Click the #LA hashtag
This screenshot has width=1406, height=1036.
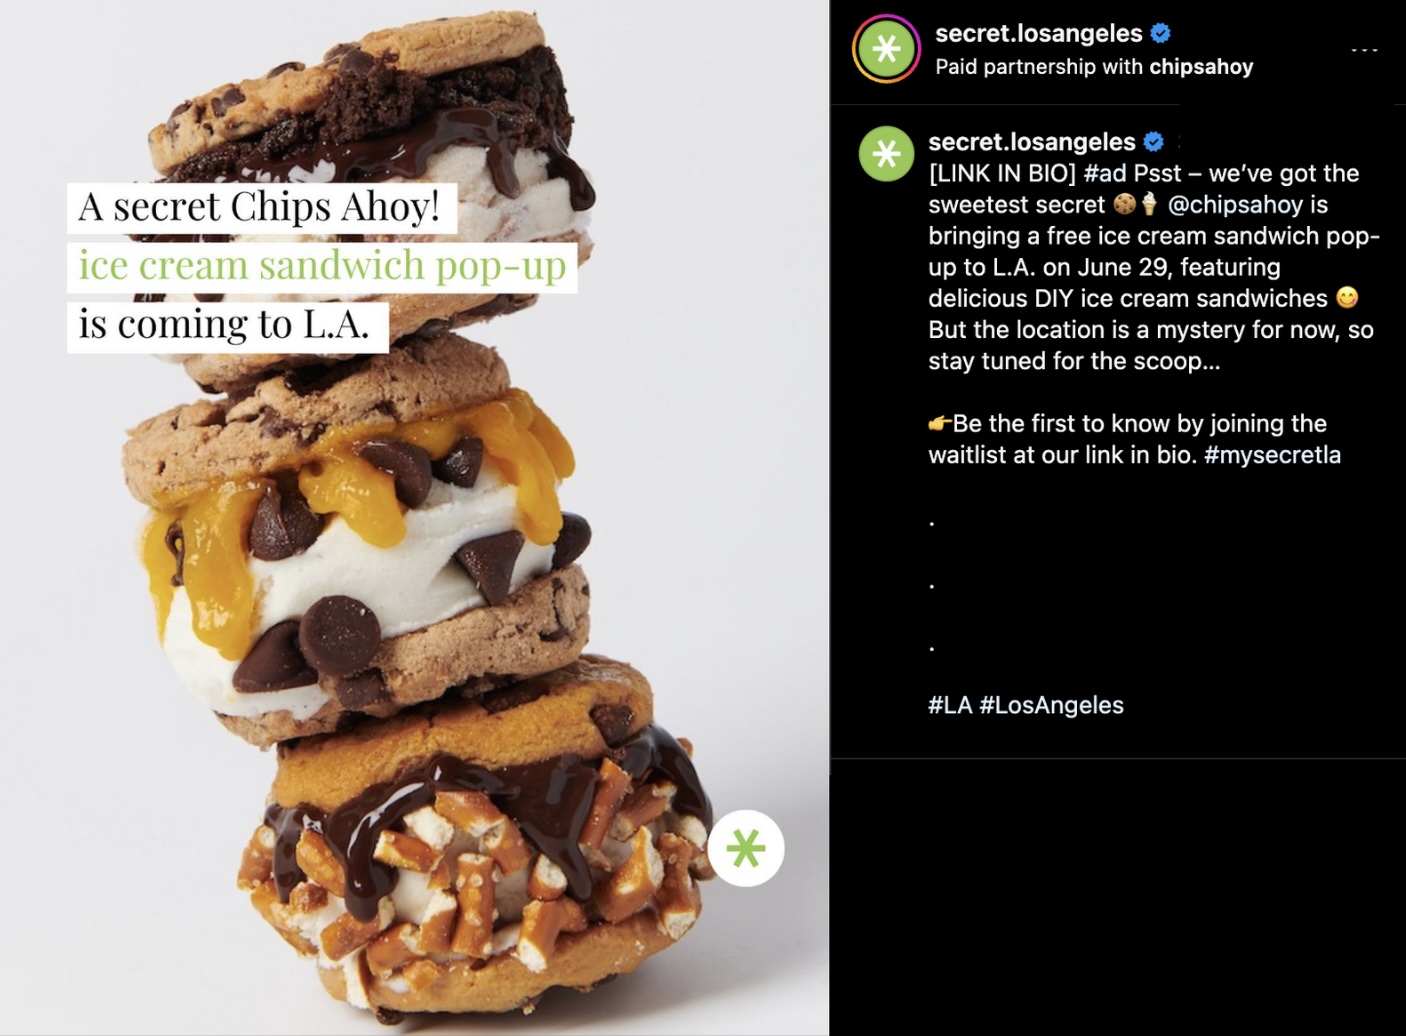pyautogui.click(x=950, y=705)
